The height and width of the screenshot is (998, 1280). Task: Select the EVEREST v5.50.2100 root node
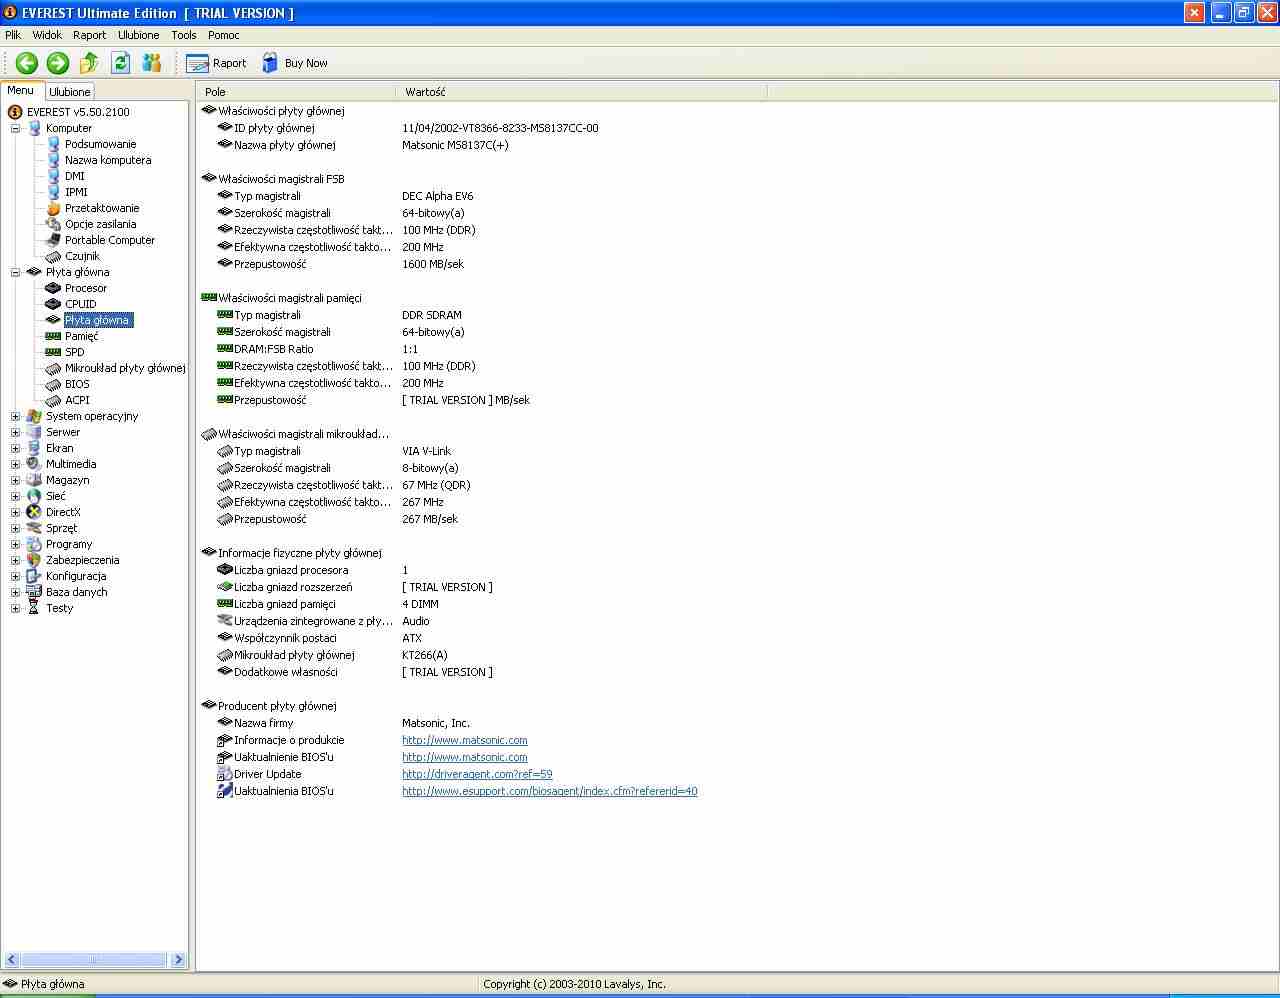click(78, 112)
